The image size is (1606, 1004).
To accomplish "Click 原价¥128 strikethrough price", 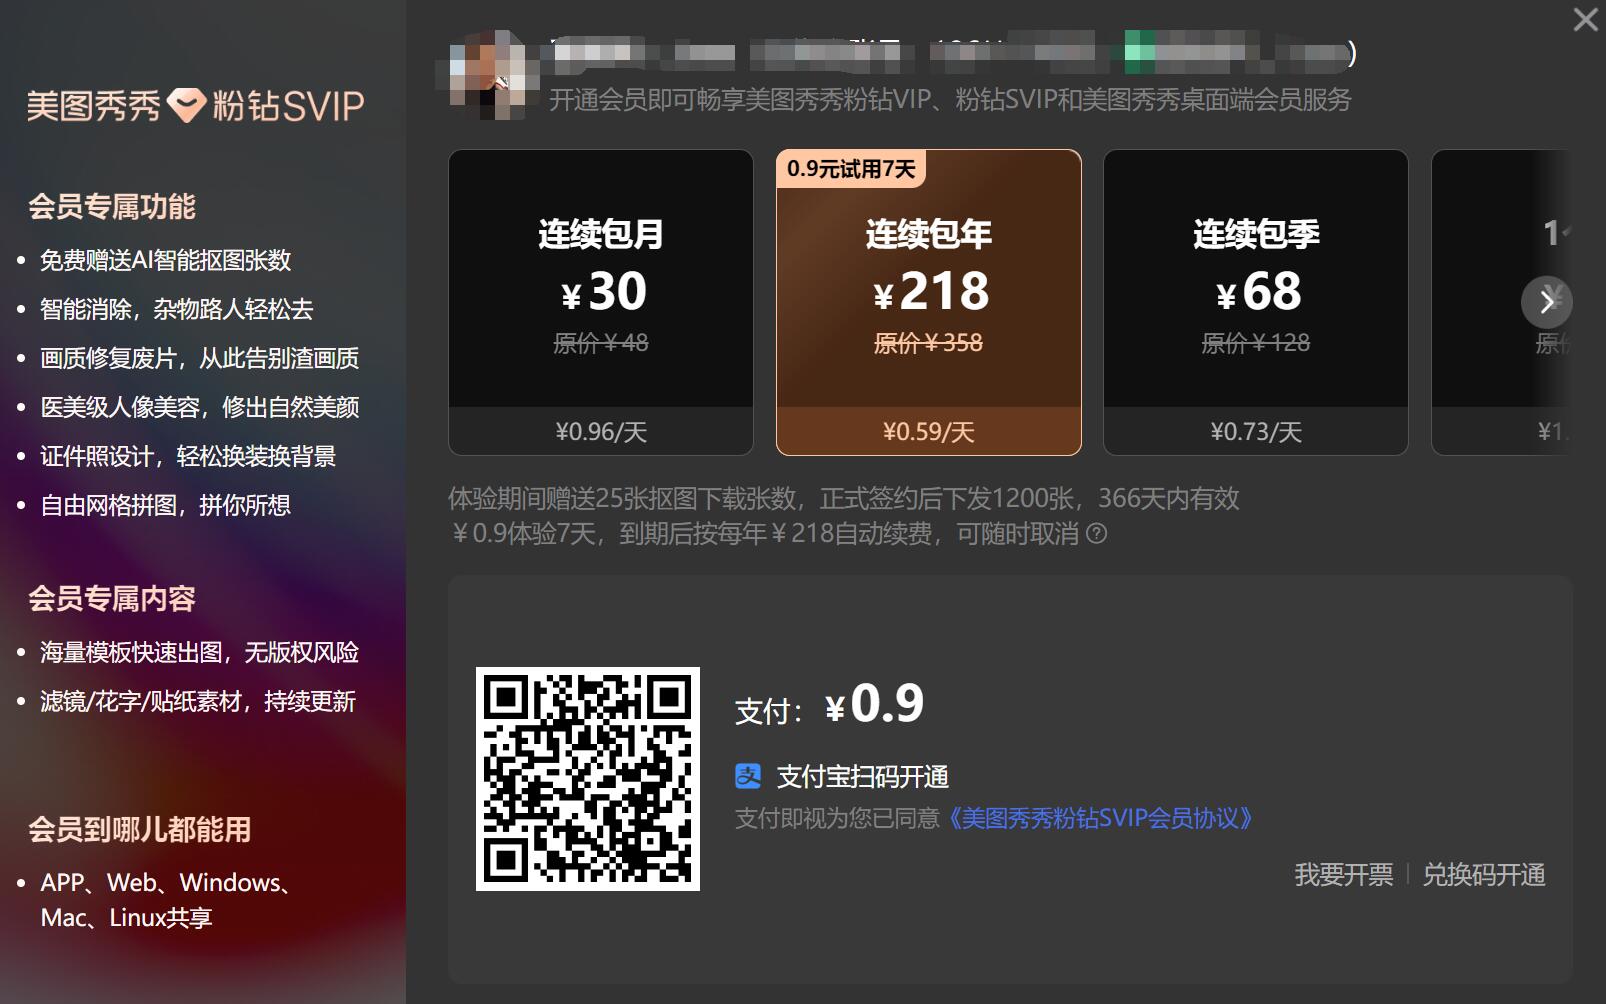I will [x=1256, y=343].
